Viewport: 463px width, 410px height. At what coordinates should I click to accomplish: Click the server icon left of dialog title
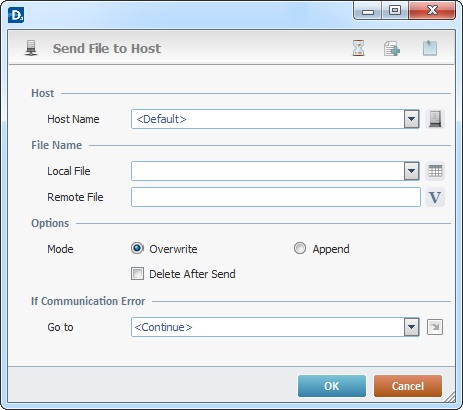point(31,48)
